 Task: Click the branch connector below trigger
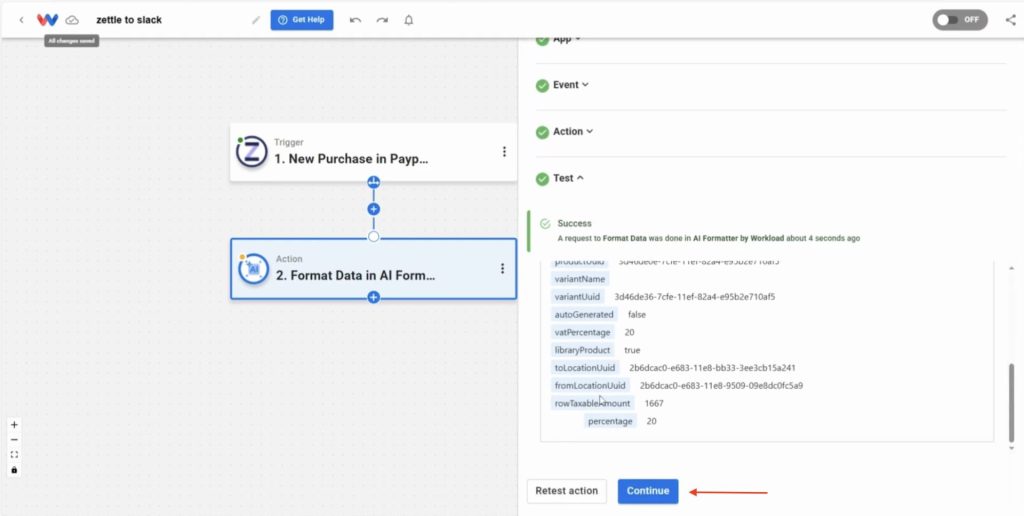(x=374, y=182)
